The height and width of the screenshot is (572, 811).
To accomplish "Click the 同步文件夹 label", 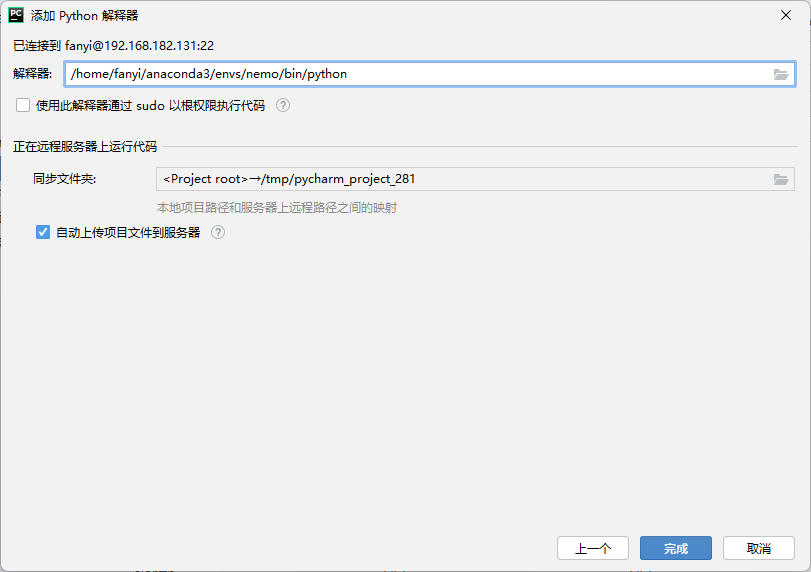I will 65,179.
